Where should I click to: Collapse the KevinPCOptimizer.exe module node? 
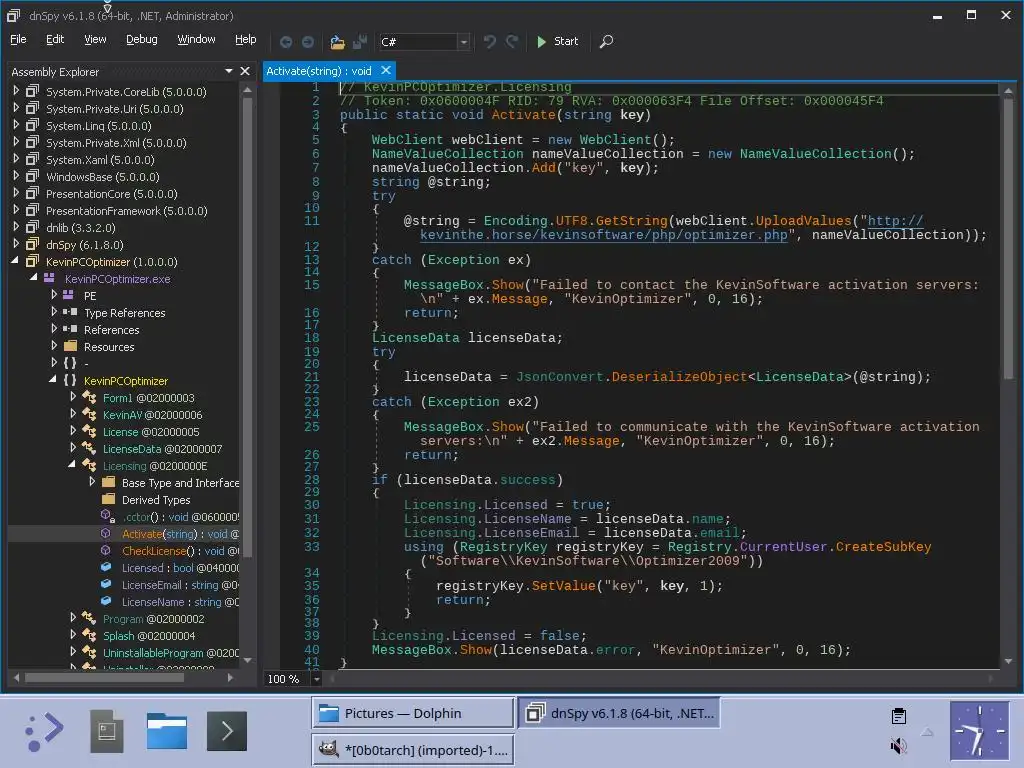coord(33,278)
